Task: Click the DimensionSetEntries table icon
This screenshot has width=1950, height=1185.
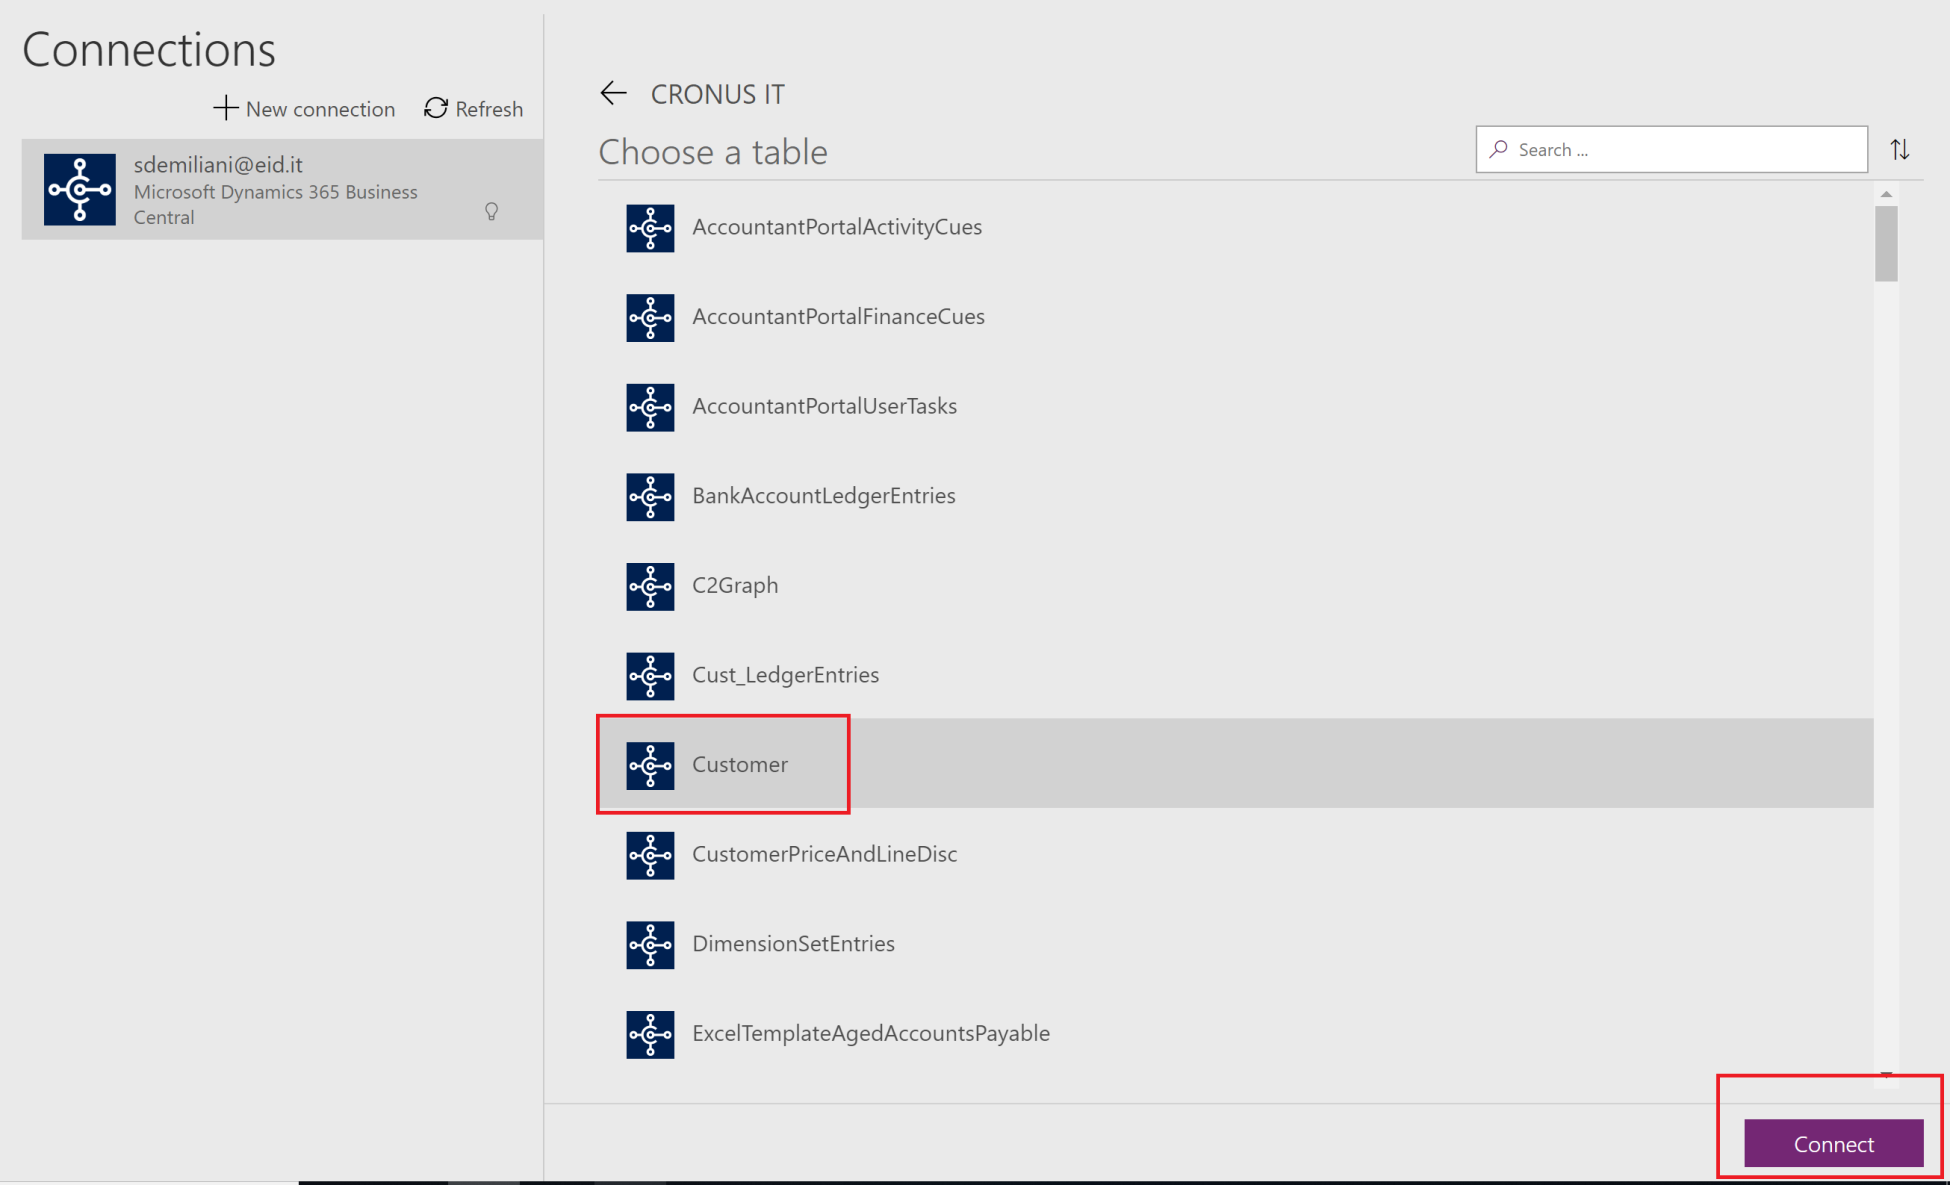Action: click(650, 945)
